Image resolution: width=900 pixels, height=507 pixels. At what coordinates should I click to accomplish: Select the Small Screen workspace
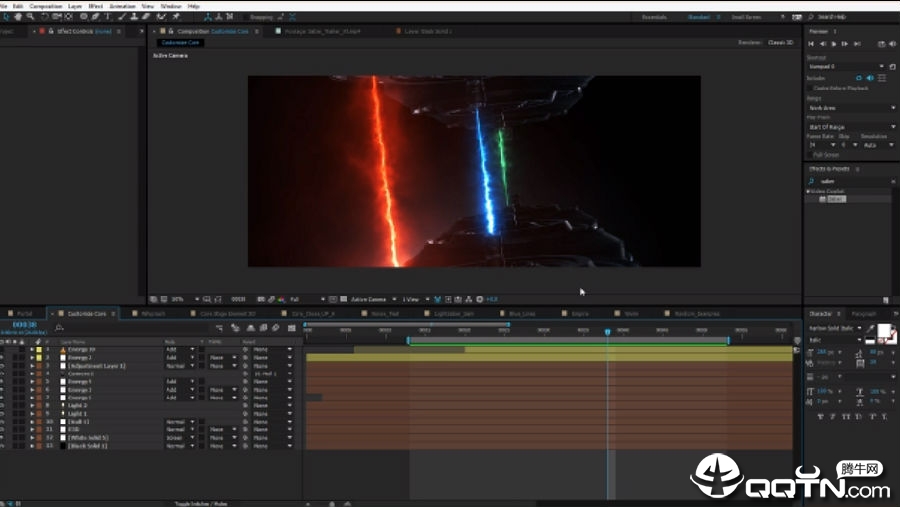(x=744, y=17)
